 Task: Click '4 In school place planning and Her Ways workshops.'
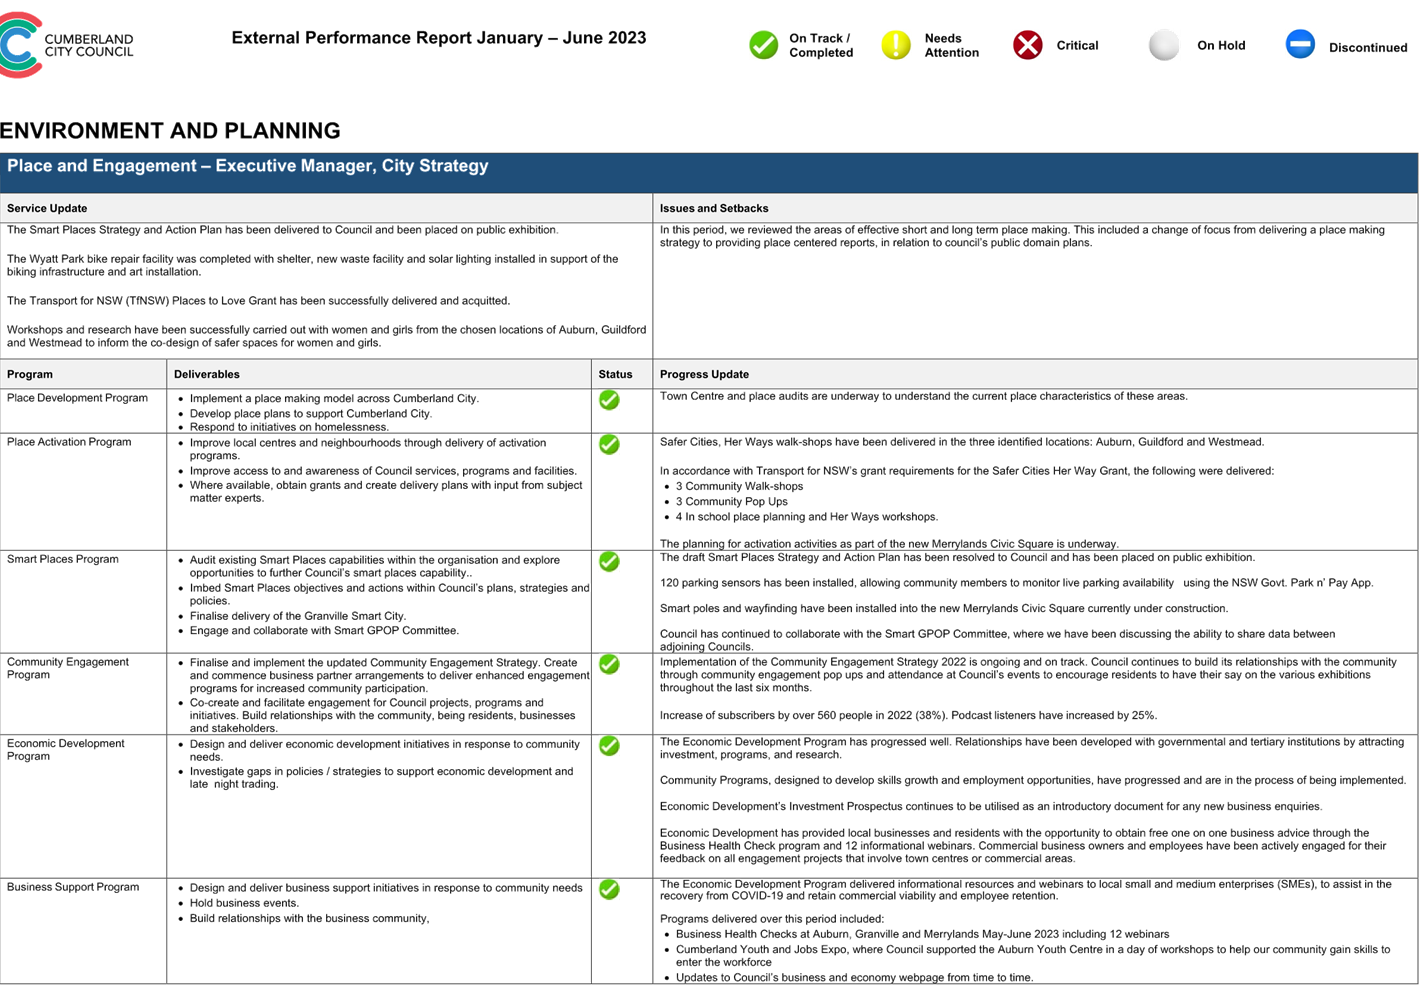coord(807,517)
